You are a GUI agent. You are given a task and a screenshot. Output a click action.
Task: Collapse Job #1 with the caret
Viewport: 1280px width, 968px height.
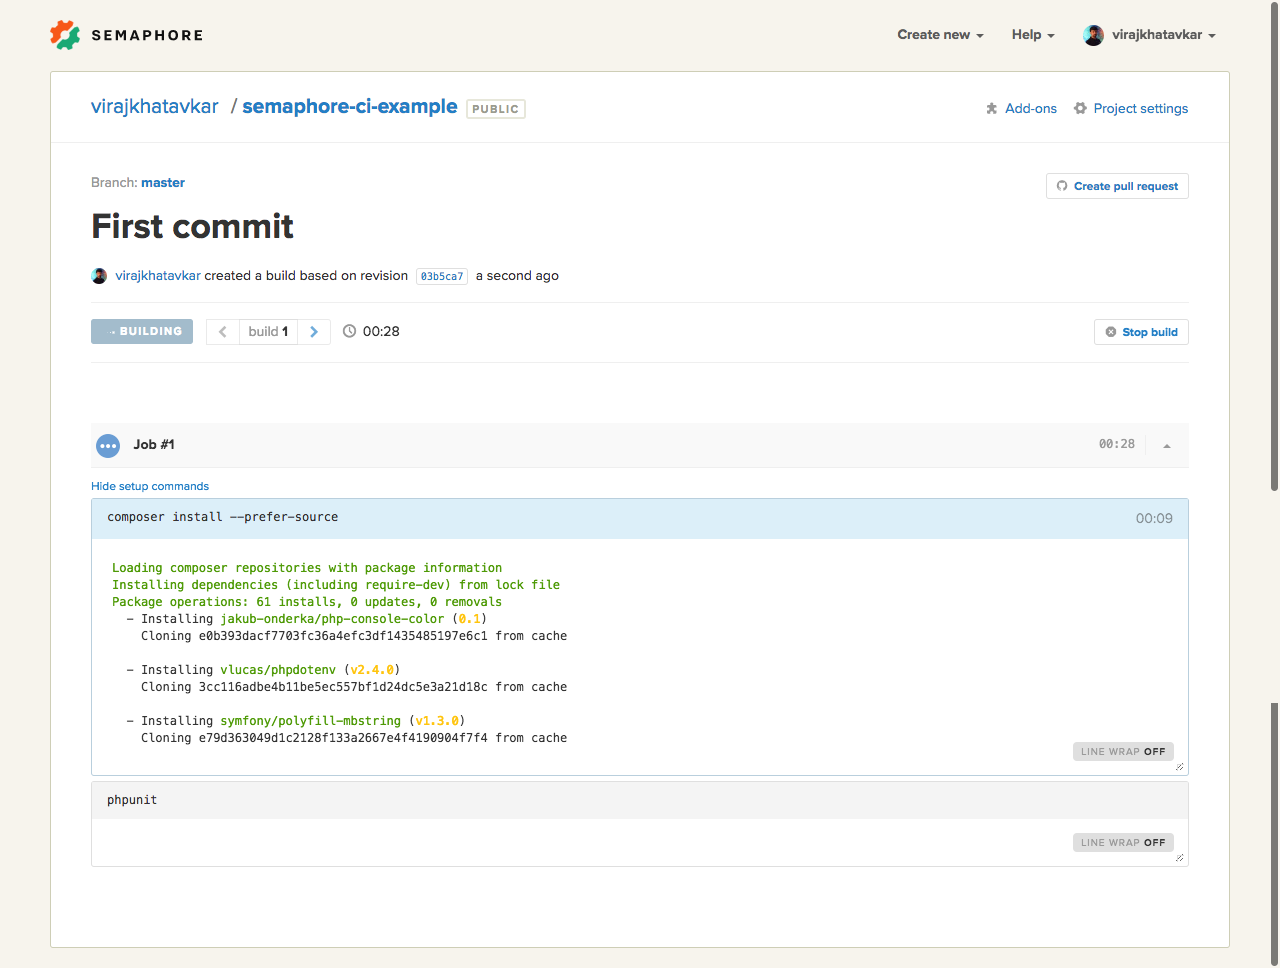tap(1167, 446)
